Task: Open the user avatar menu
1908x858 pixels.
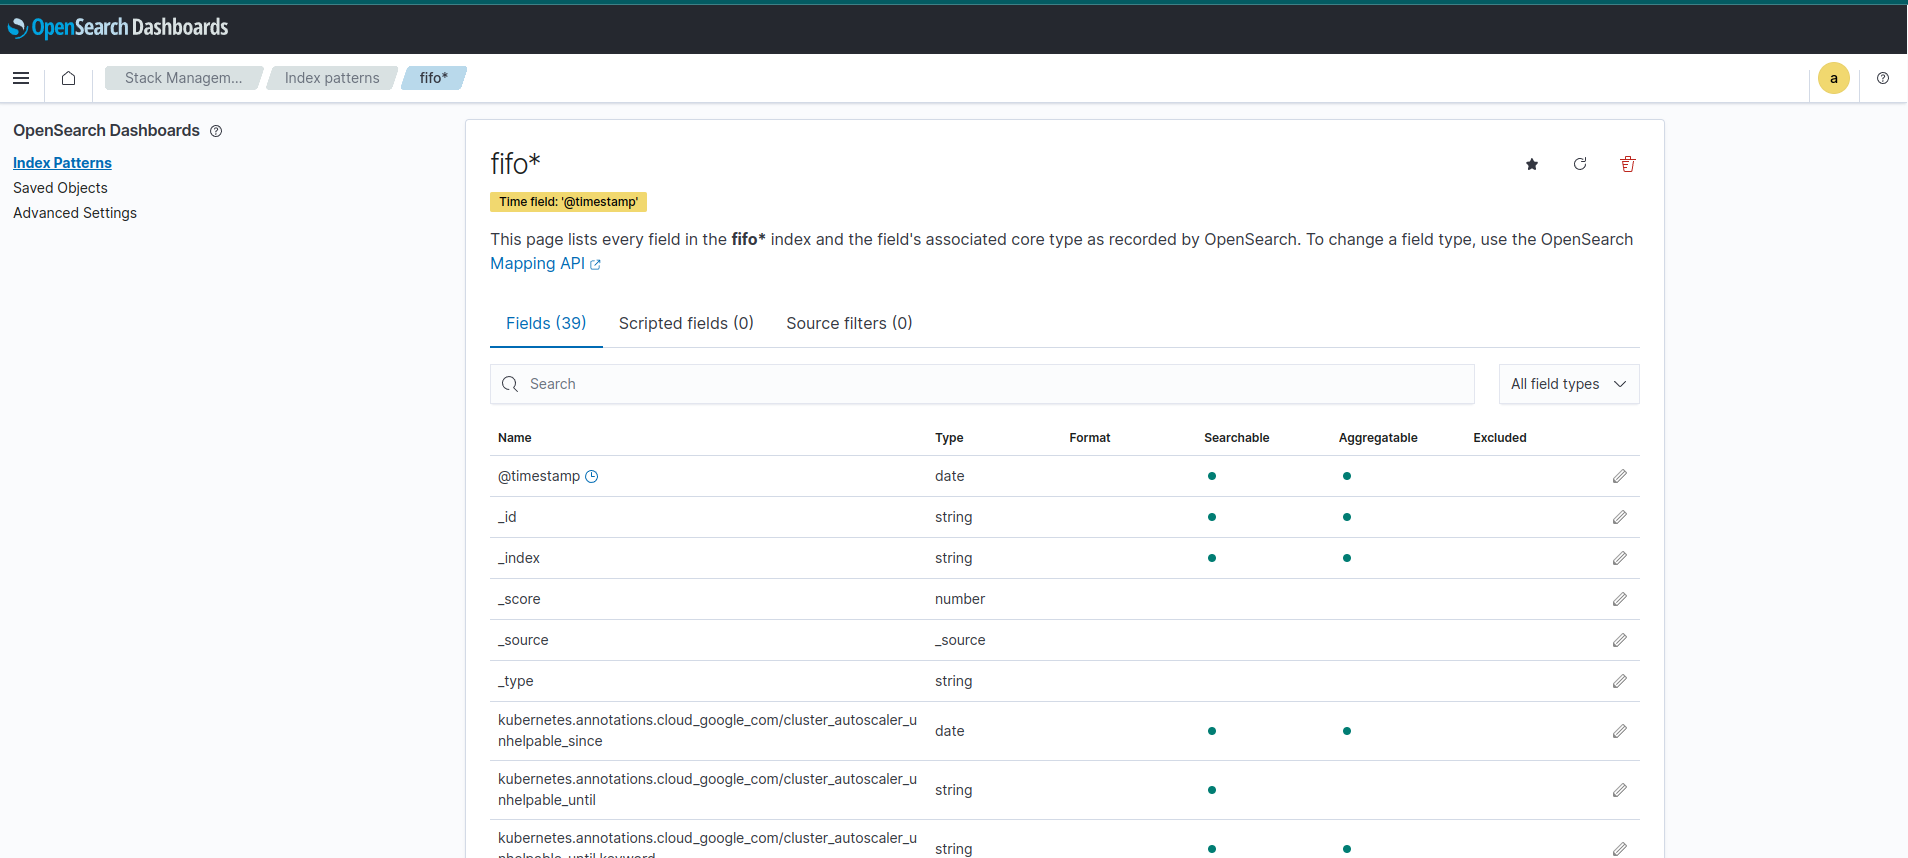Action: 1833,78
